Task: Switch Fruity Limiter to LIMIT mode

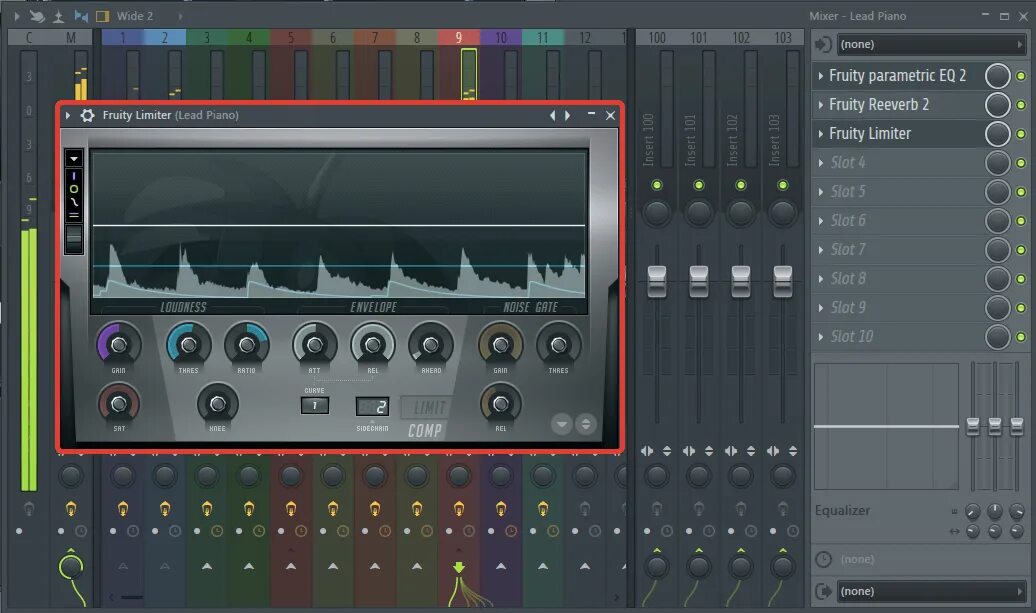Action: [429, 408]
